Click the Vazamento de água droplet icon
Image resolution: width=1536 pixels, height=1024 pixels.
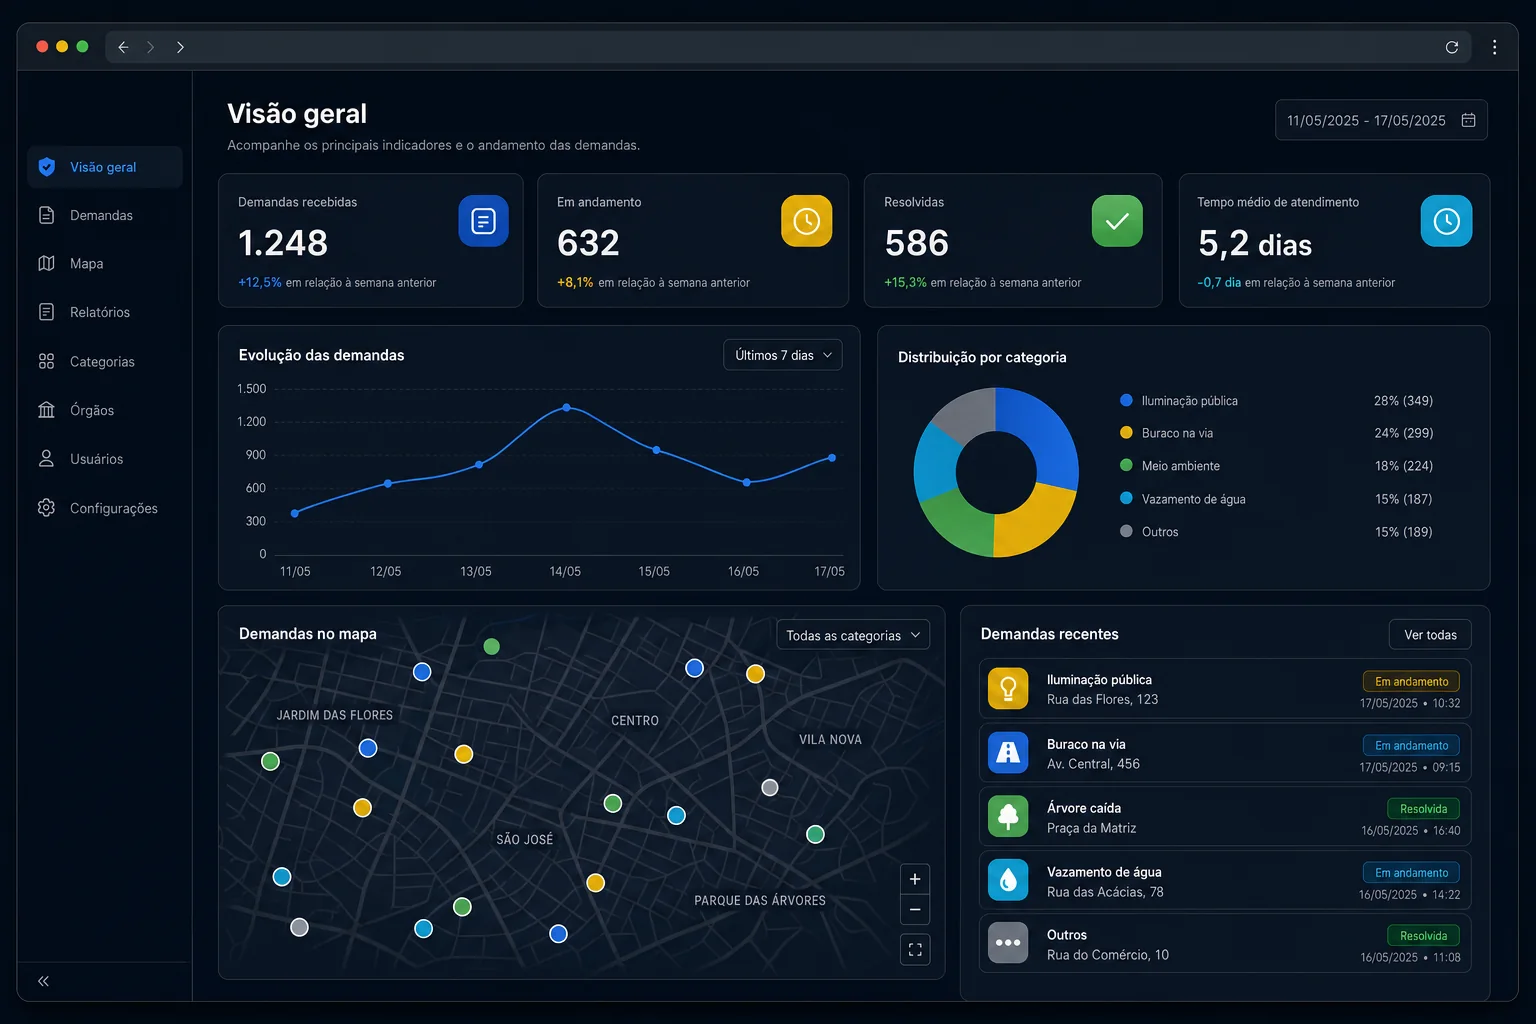tap(1008, 880)
